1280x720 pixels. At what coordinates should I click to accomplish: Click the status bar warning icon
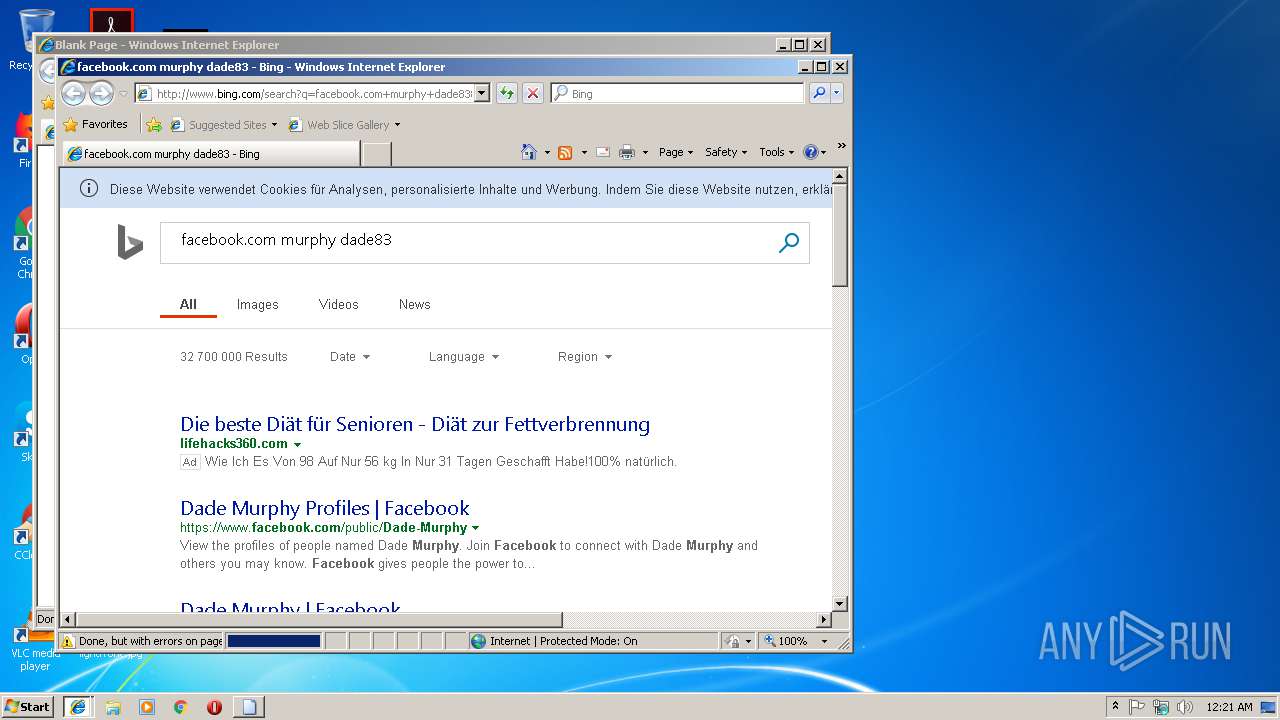coord(68,642)
